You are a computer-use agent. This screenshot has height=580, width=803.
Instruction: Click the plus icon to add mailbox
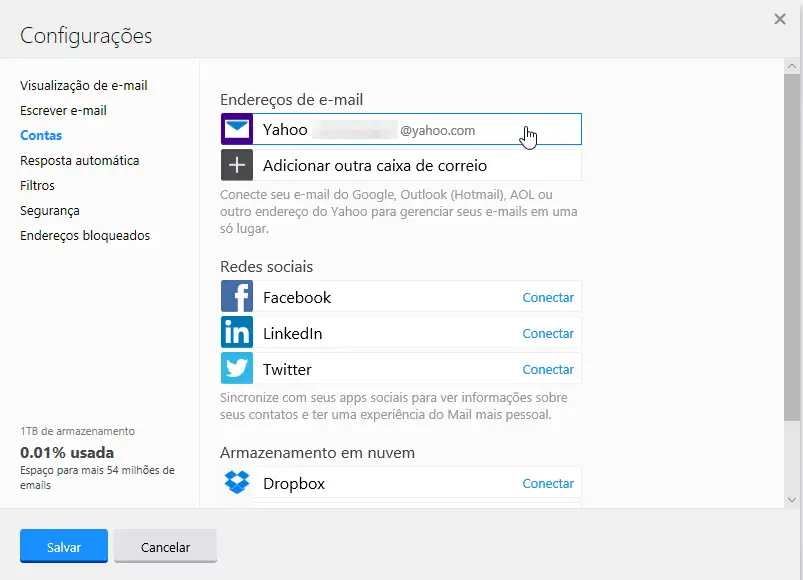pos(237,165)
